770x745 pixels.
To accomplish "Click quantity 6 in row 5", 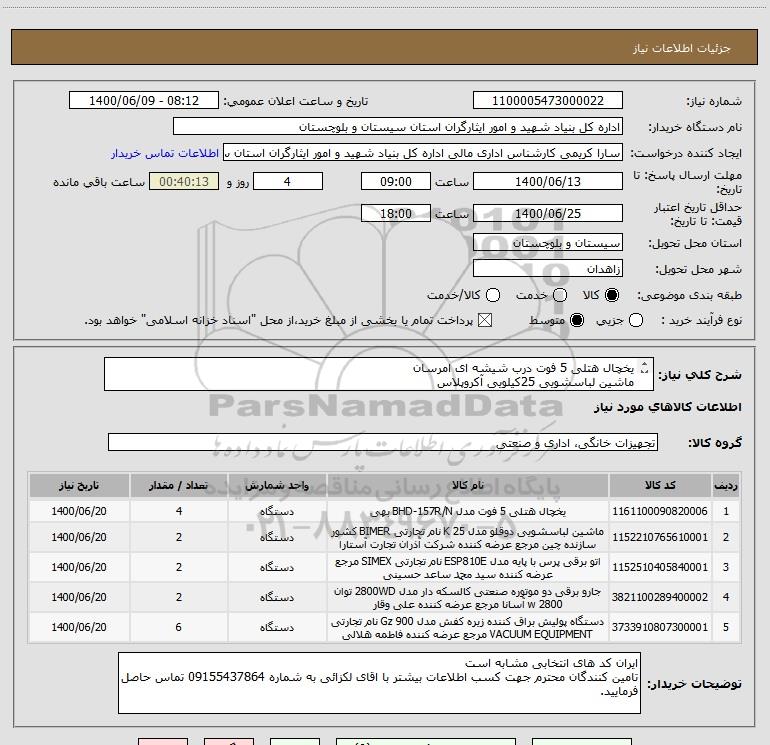I will [x=179, y=627].
